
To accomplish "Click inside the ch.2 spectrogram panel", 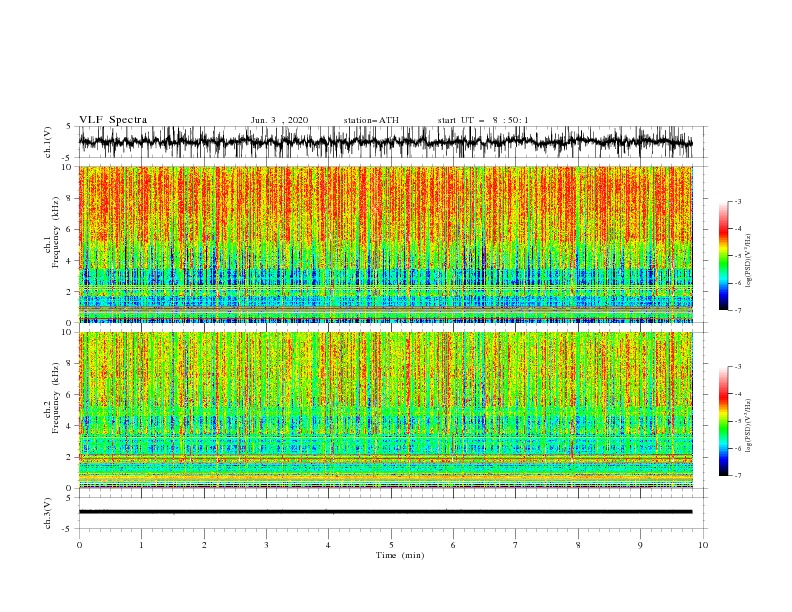I will tap(385, 410).
